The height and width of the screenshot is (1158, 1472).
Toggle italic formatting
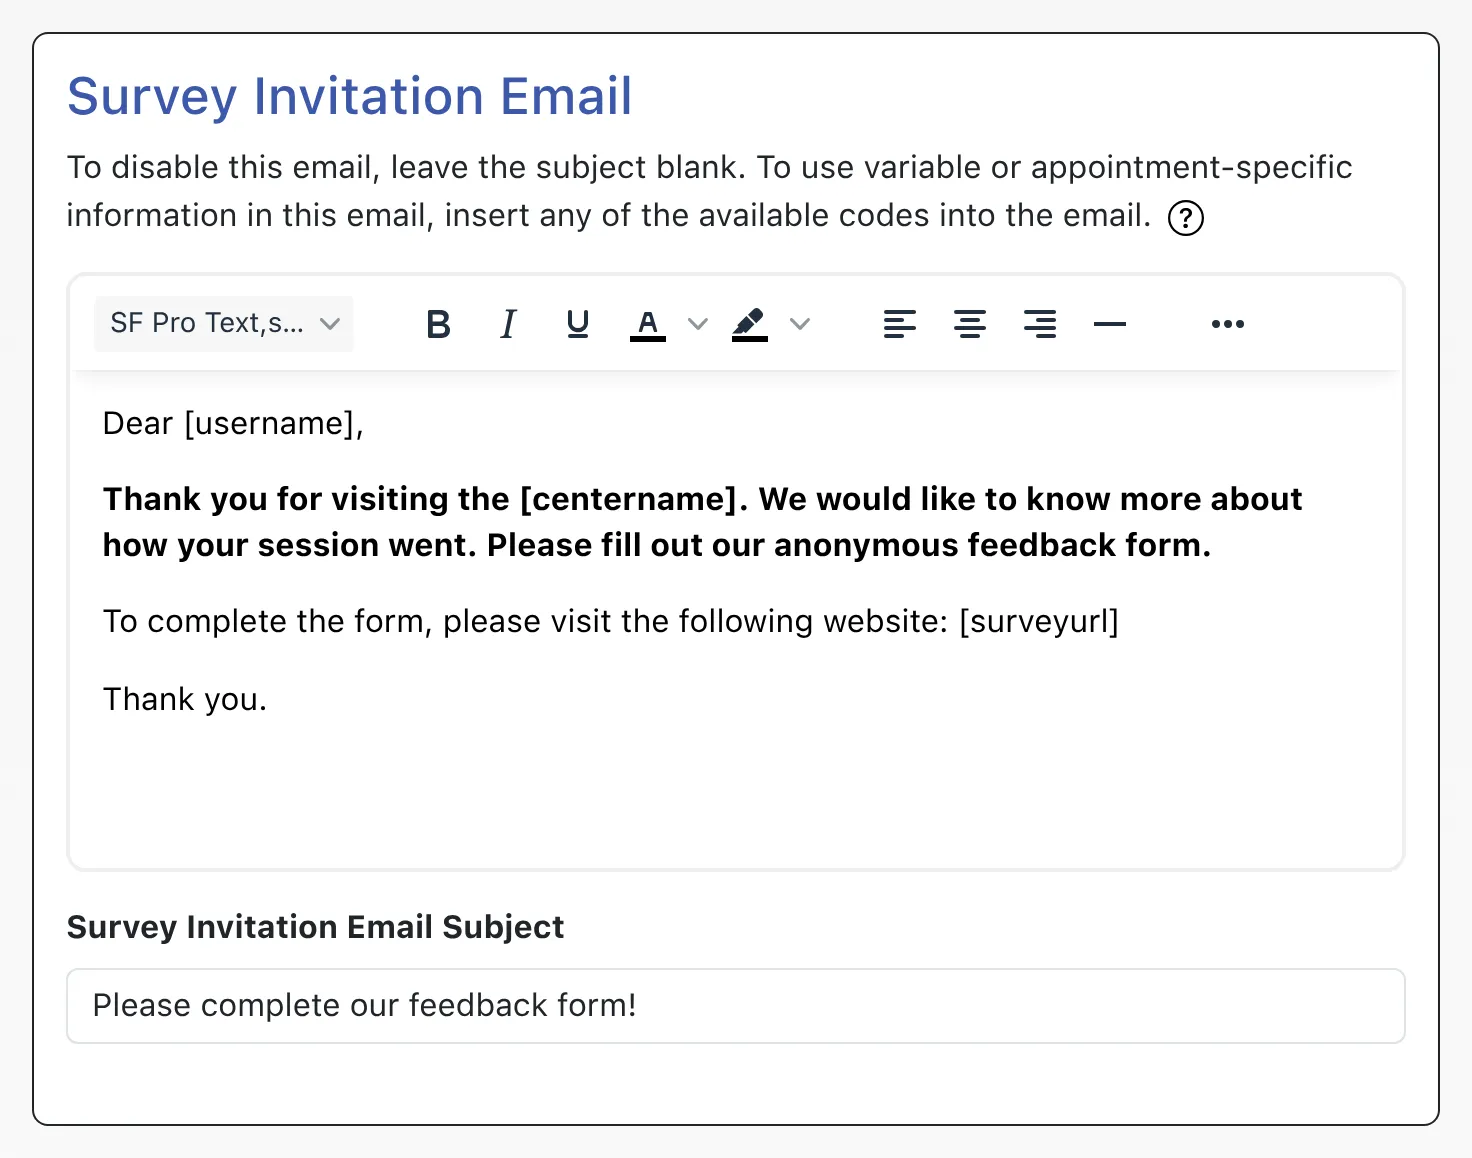click(x=508, y=324)
